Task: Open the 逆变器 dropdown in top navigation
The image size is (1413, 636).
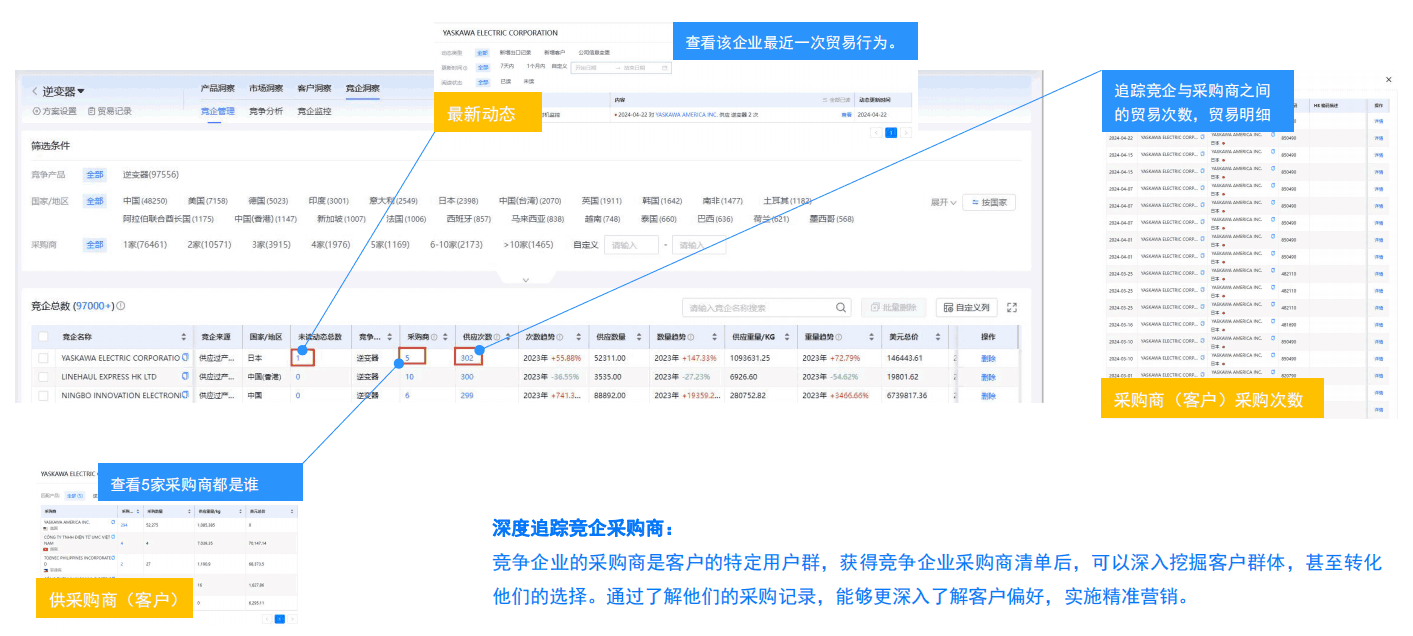Action: point(80,91)
